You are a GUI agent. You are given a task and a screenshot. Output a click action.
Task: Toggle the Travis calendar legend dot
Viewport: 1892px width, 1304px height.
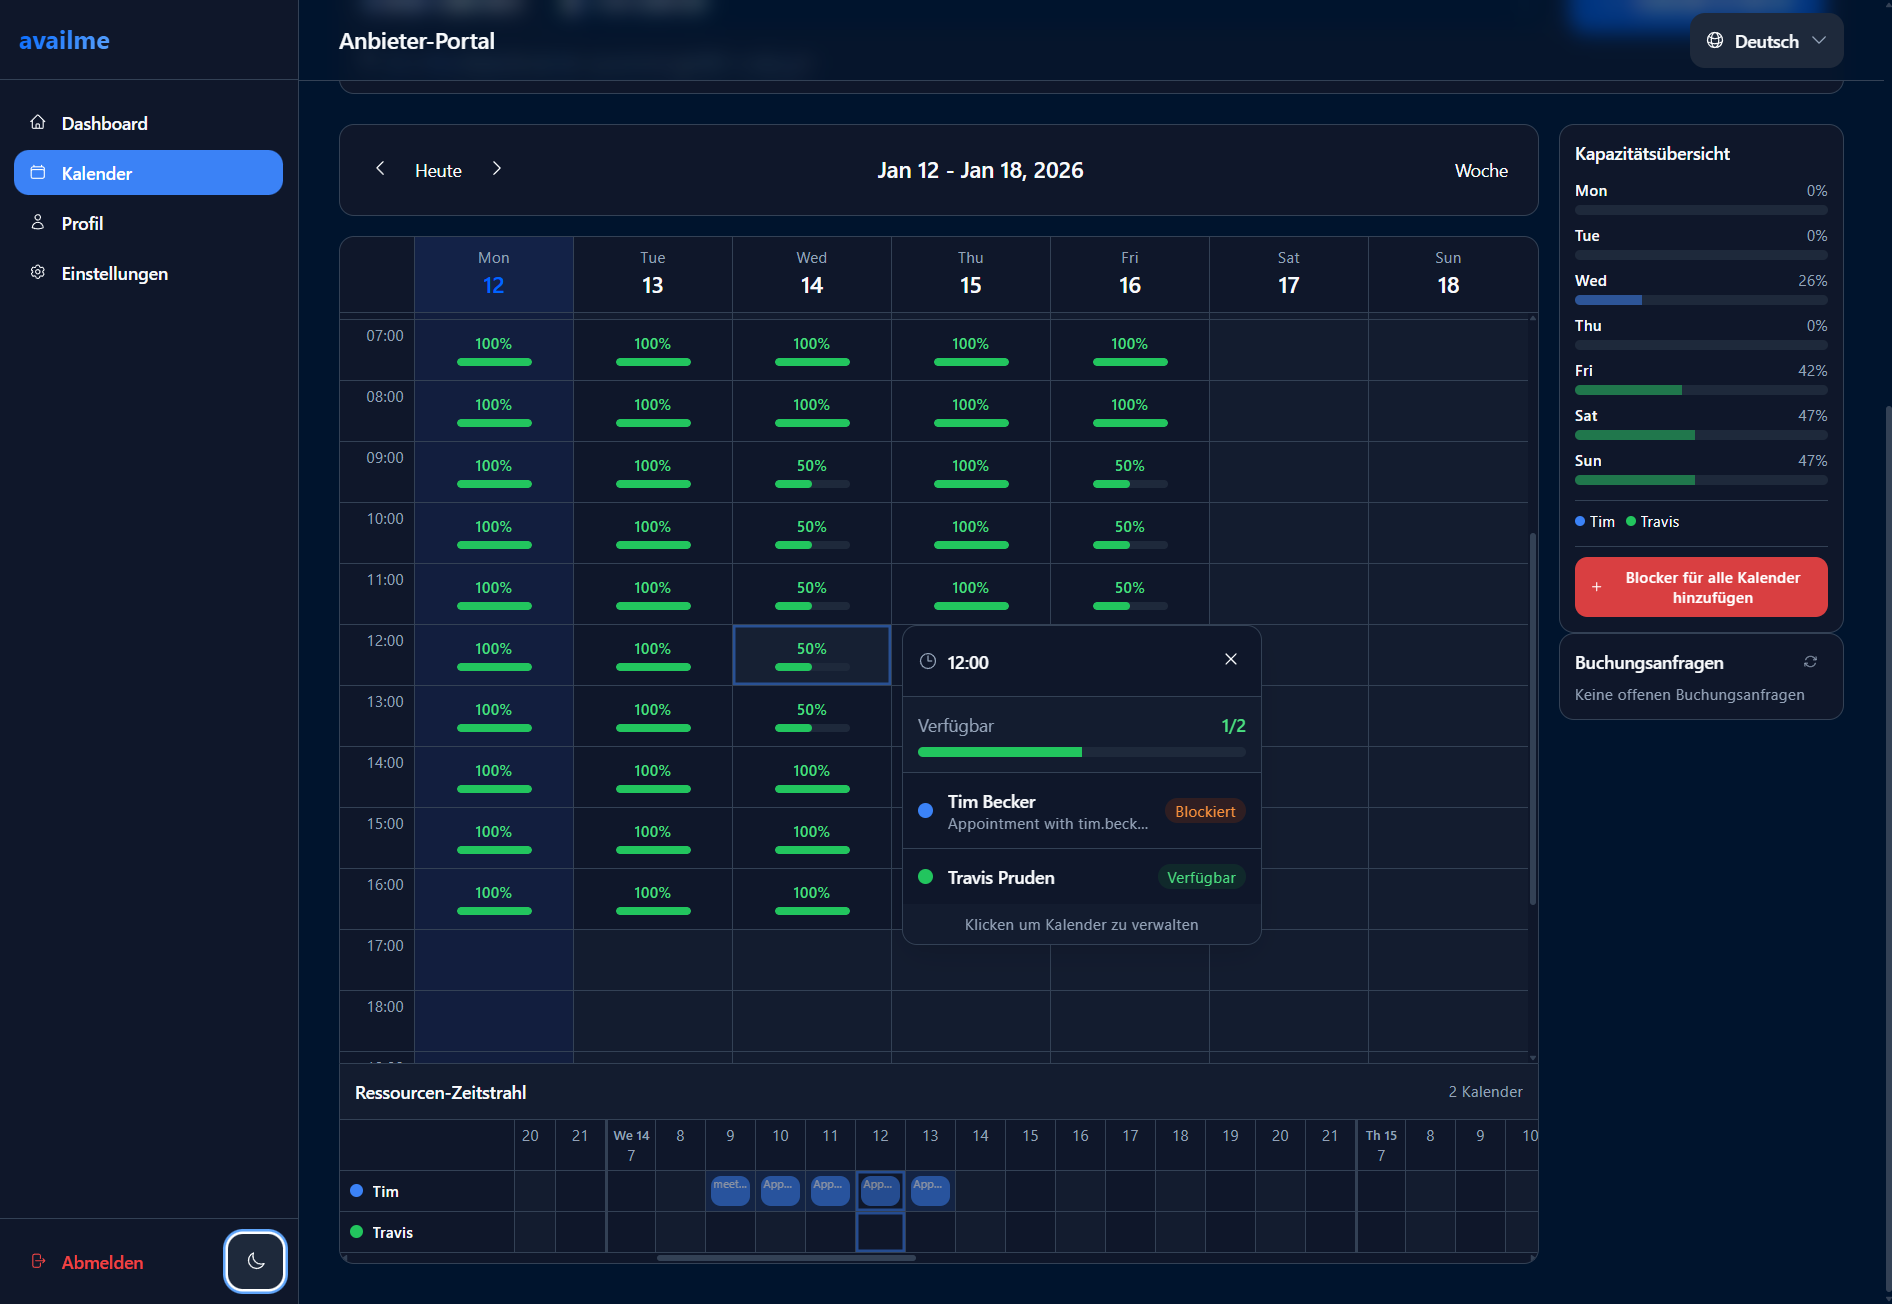pyautogui.click(x=1630, y=521)
